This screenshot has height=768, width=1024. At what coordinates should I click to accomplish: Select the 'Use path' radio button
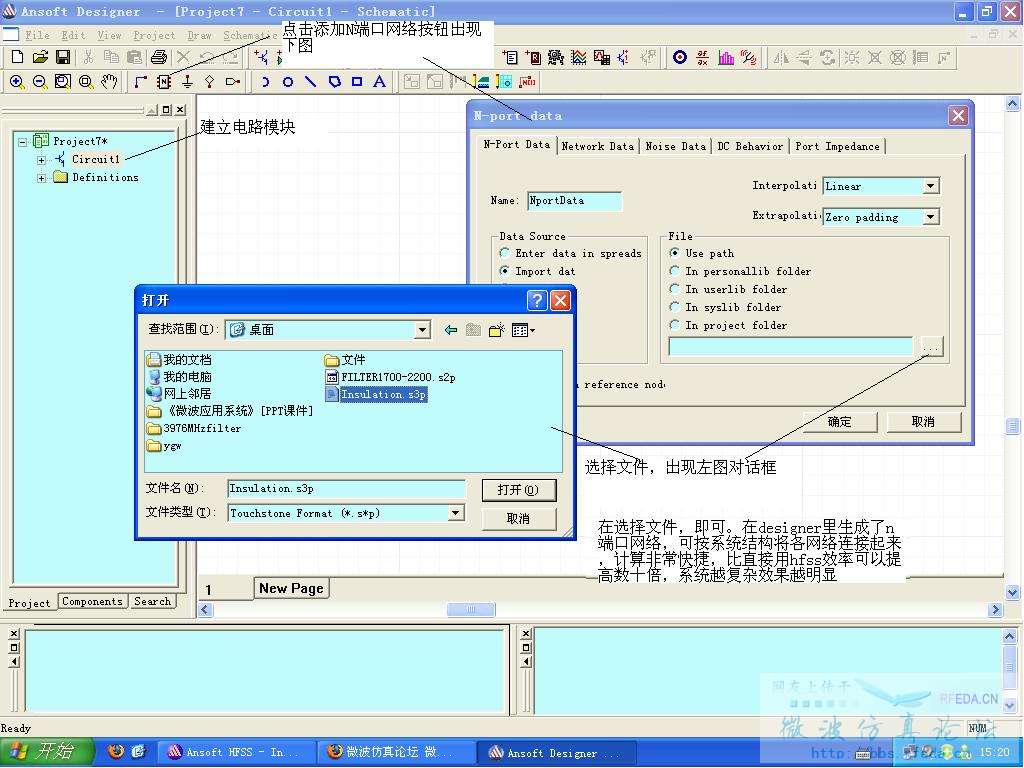point(675,253)
